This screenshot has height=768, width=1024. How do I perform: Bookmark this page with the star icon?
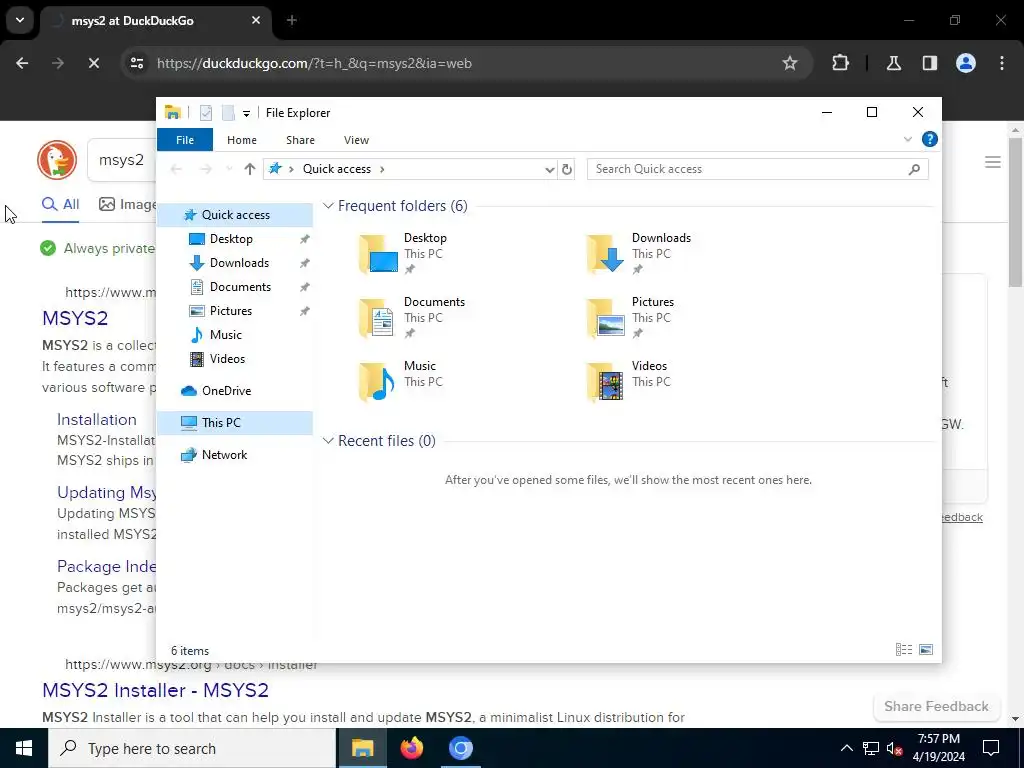[790, 63]
